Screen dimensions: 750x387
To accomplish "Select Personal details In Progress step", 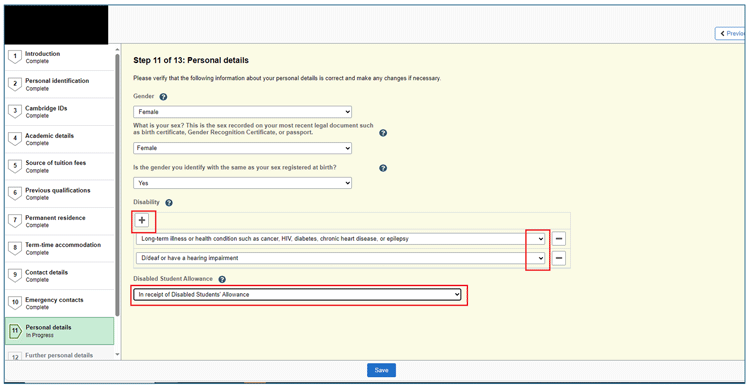I will click(60, 331).
